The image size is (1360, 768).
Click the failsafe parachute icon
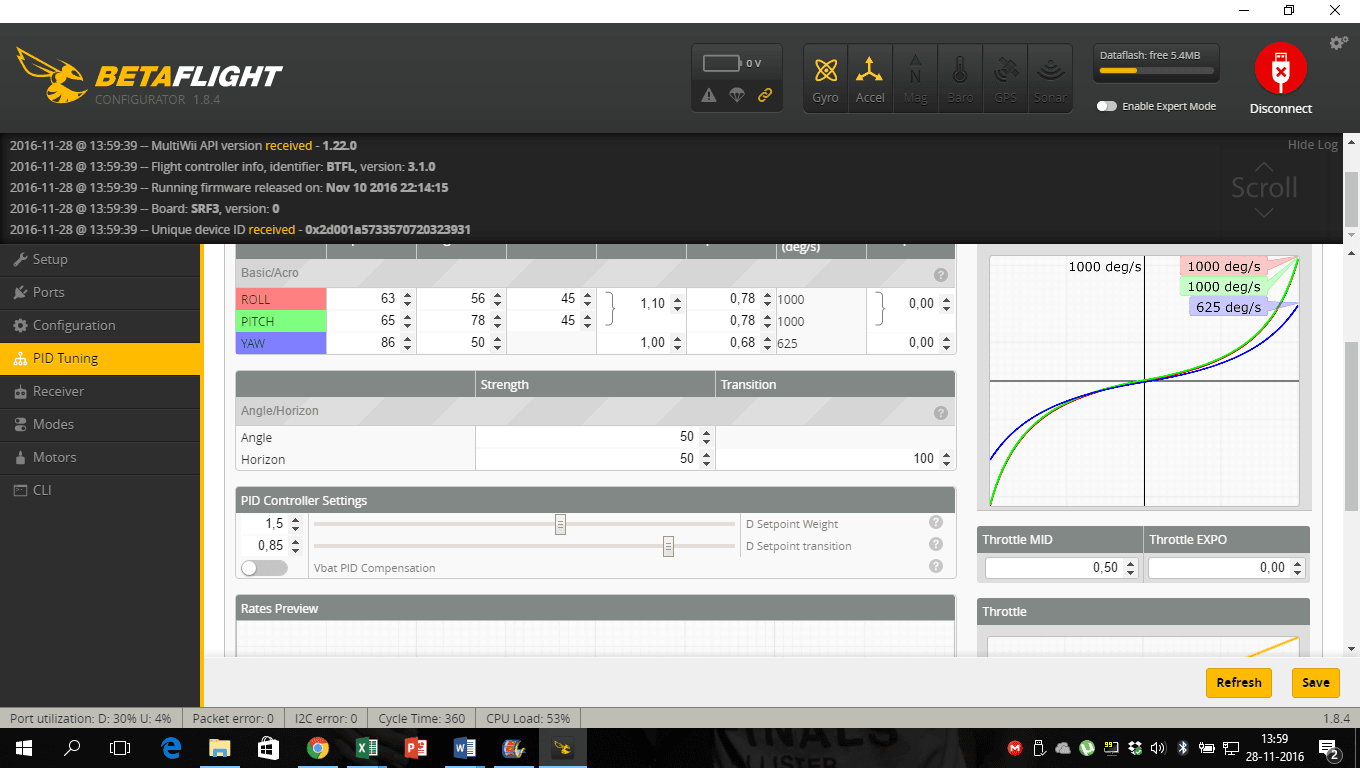(x=737, y=96)
